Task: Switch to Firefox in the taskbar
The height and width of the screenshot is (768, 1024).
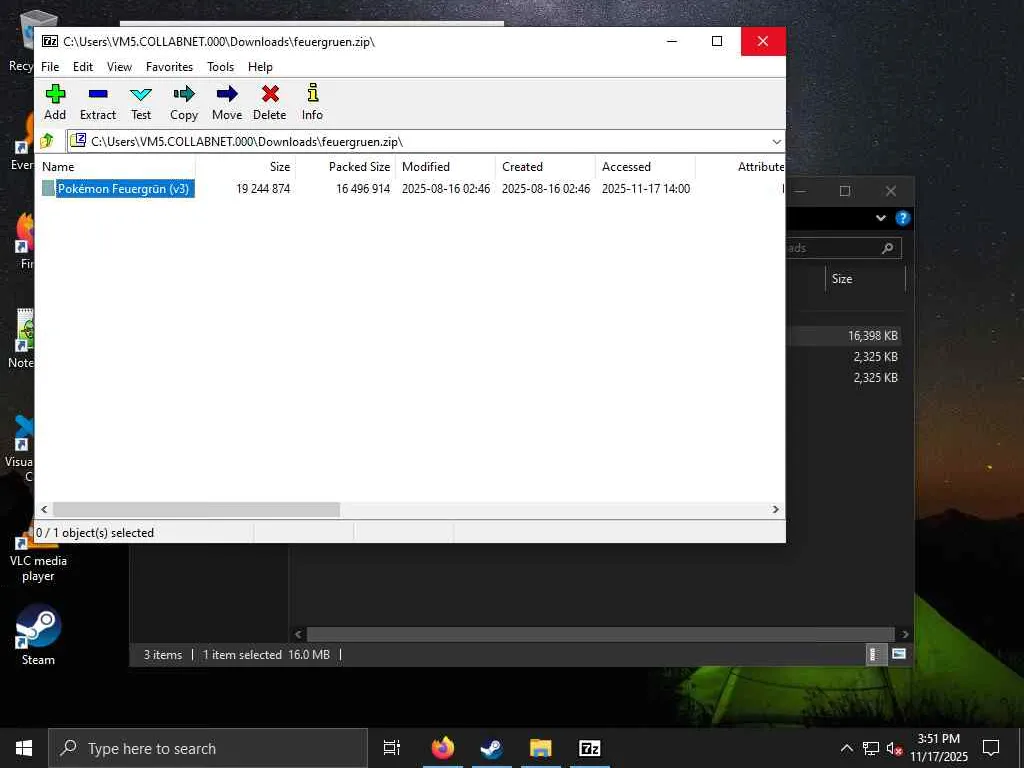Action: click(x=443, y=748)
